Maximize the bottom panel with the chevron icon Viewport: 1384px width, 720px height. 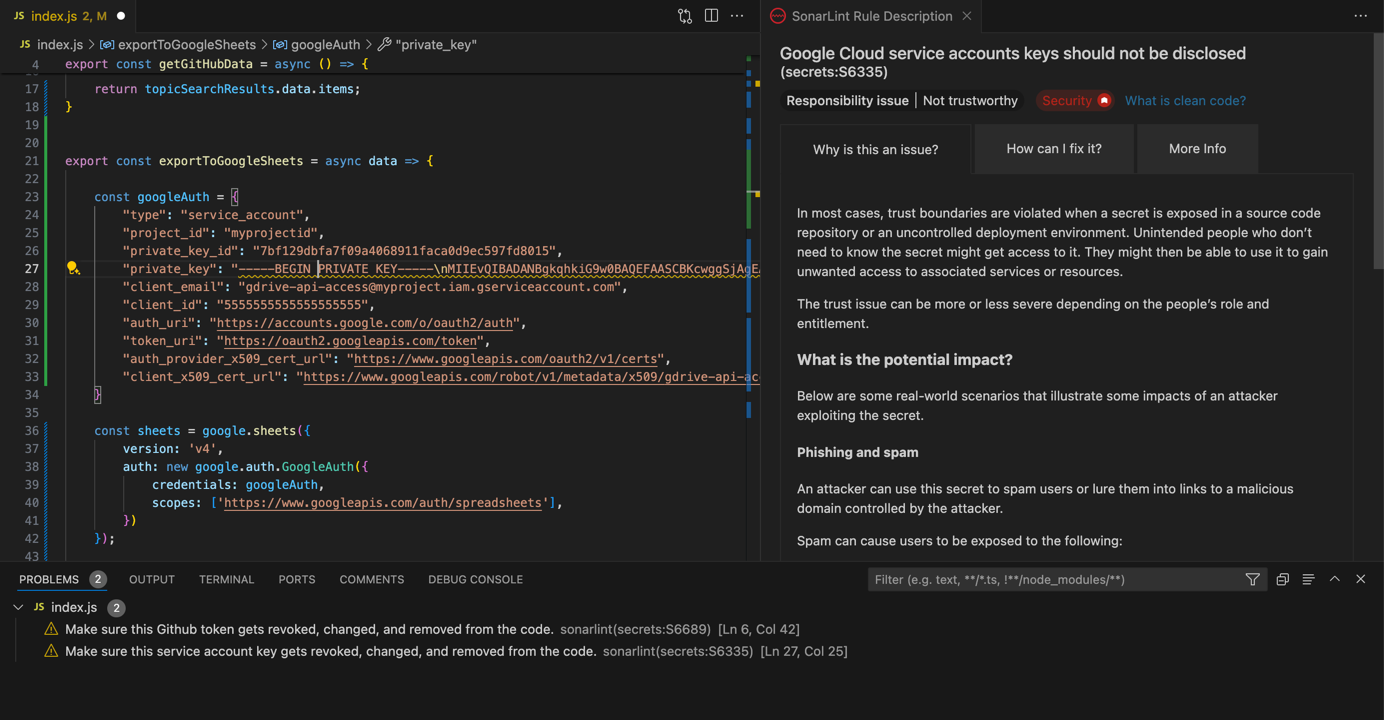coord(1334,579)
